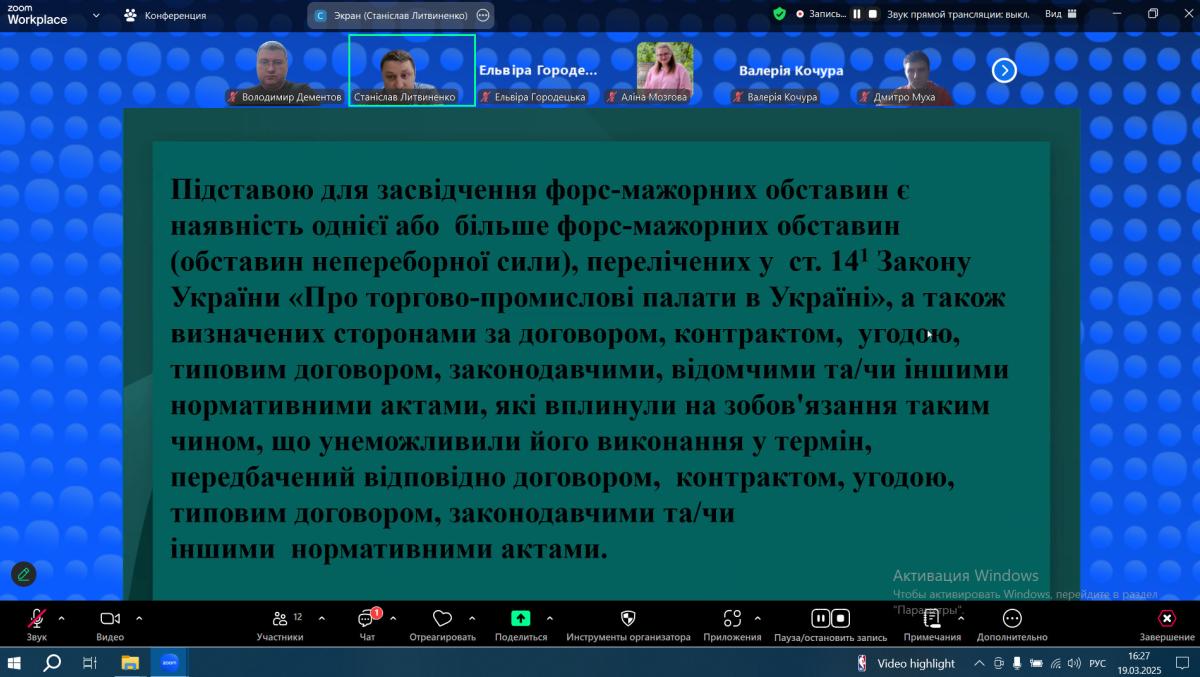Expand audio options arrow beside Звук
This screenshot has width=1200, height=677.
click(x=62, y=618)
